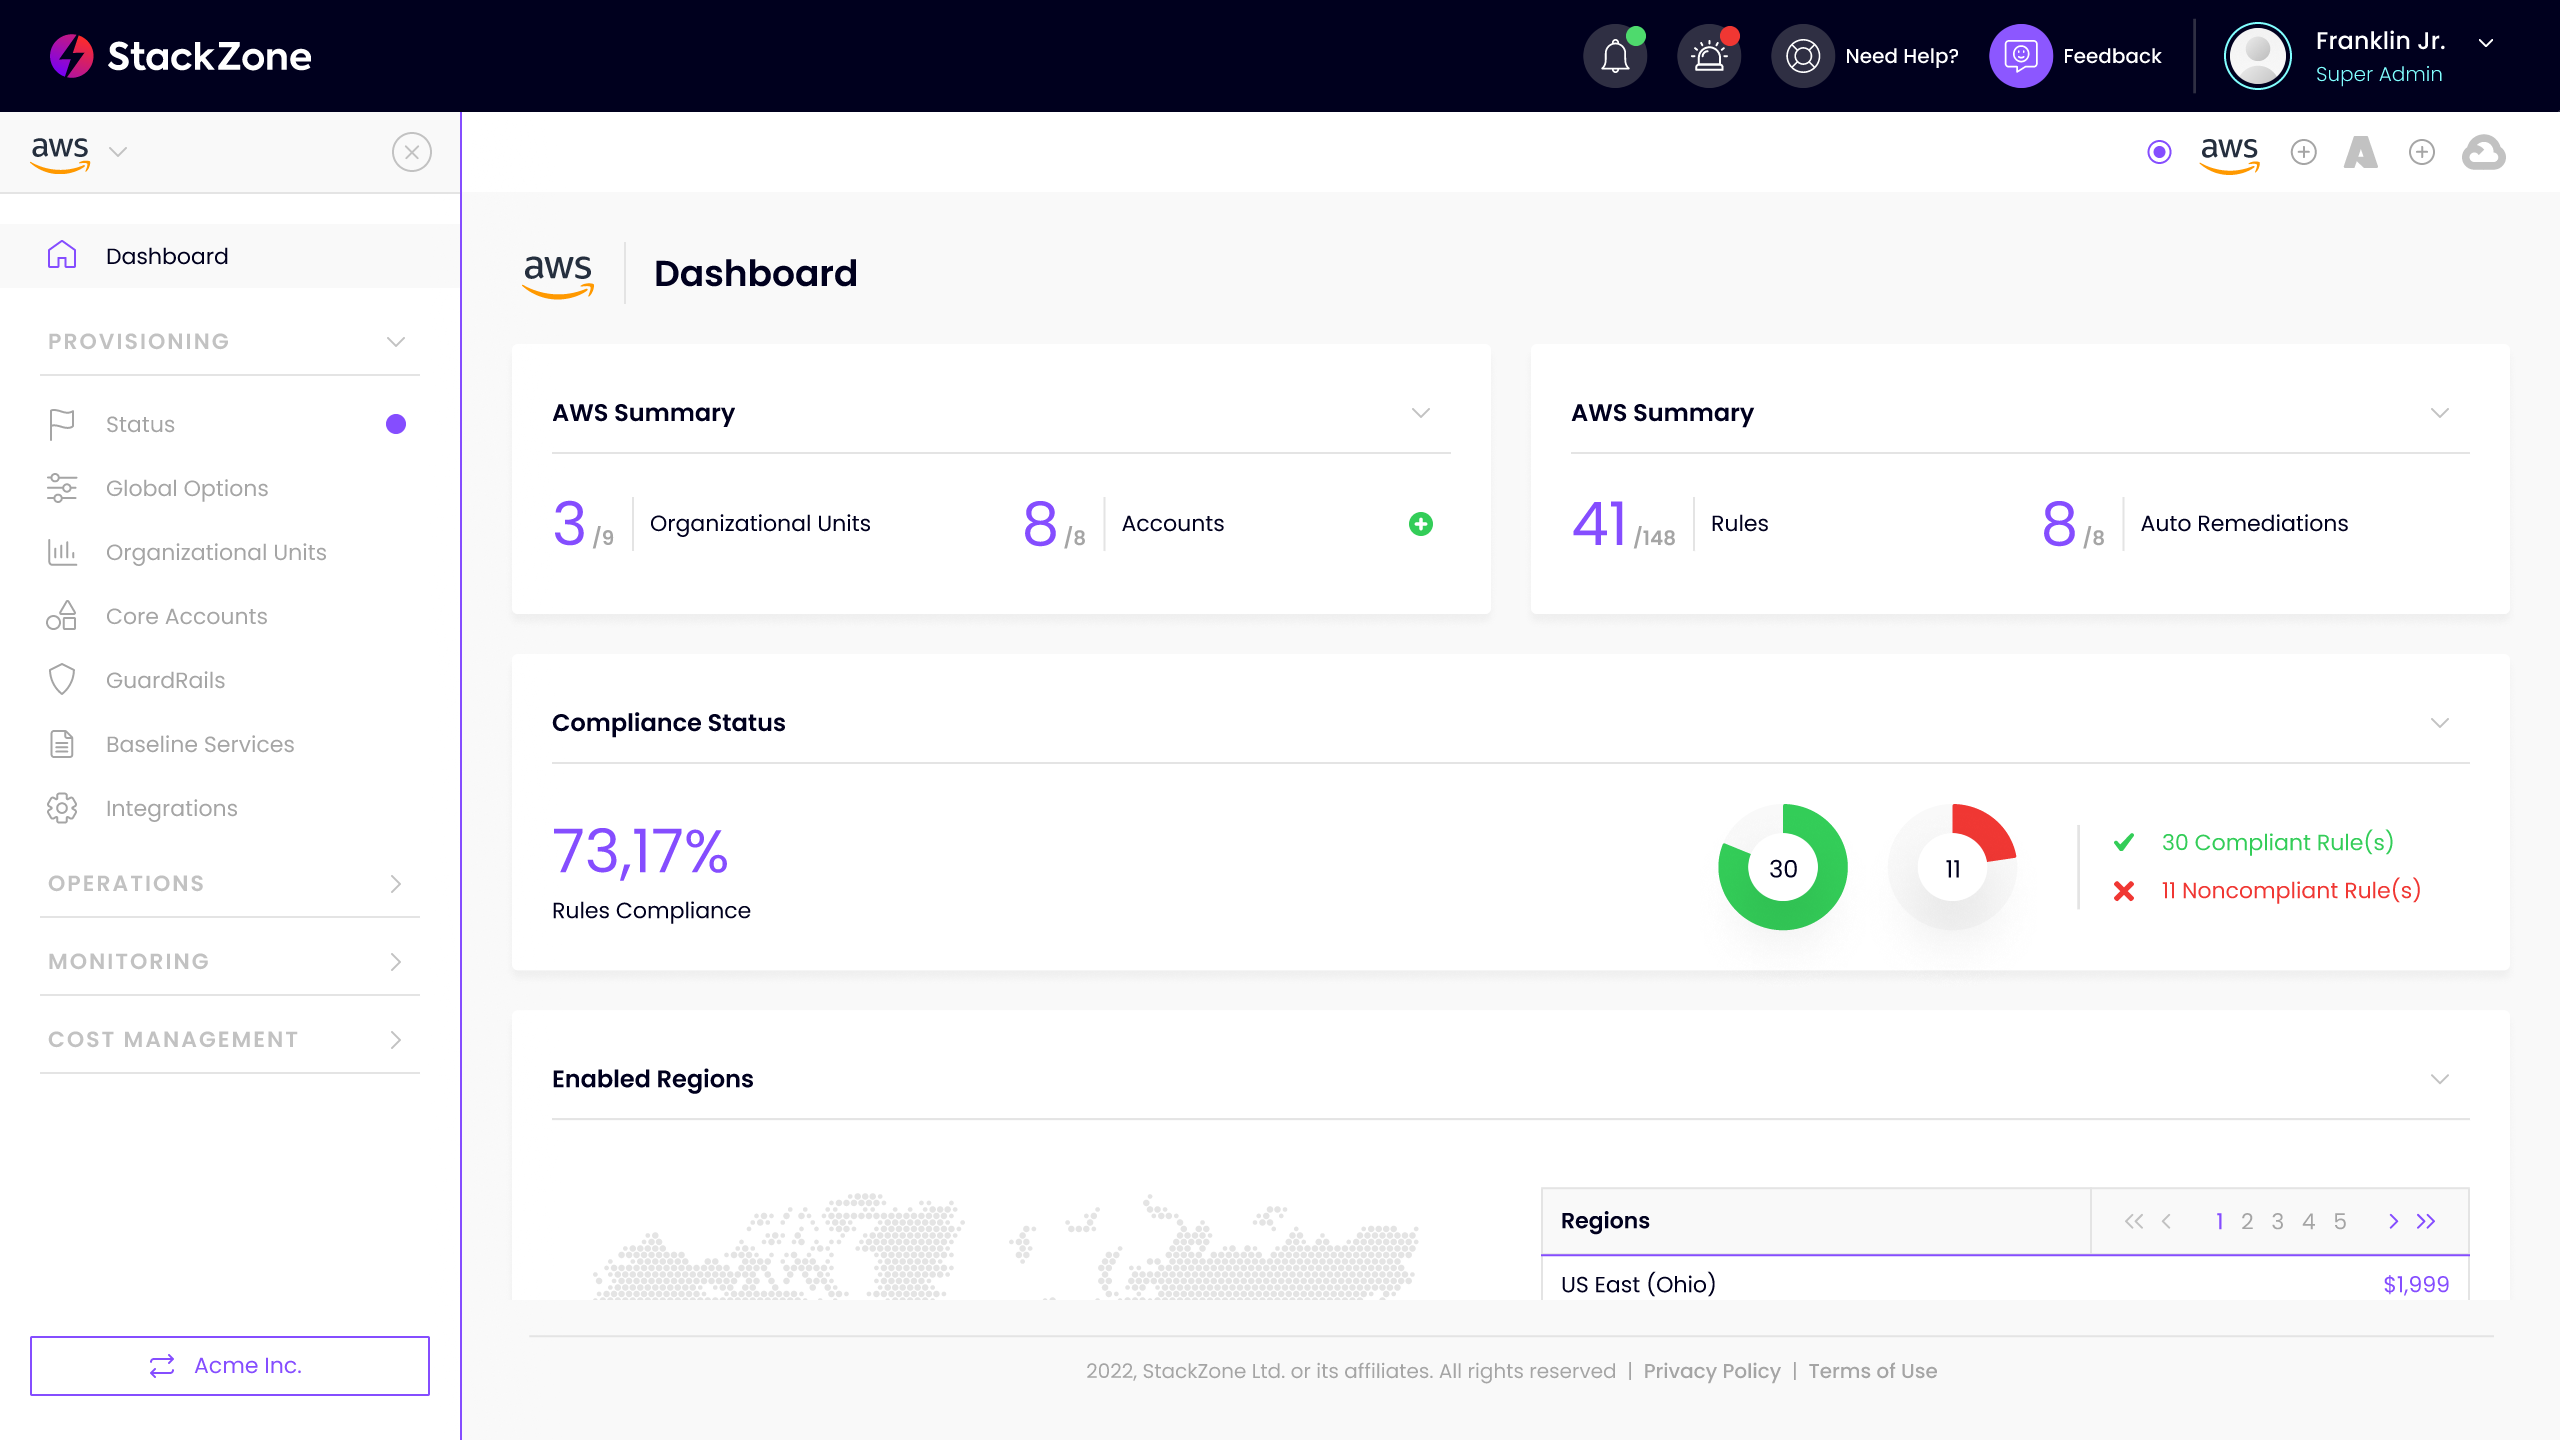Click the Status flag icon
Viewport: 2560px width, 1440px height.
tap(62, 424)
